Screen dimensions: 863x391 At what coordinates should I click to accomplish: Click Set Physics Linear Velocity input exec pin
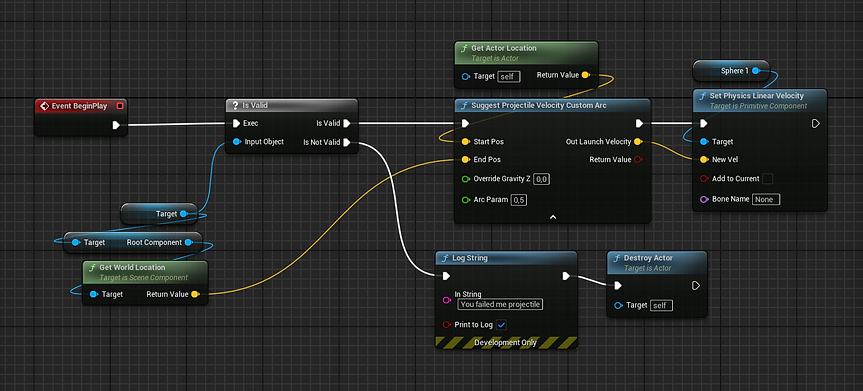point(704,123)
